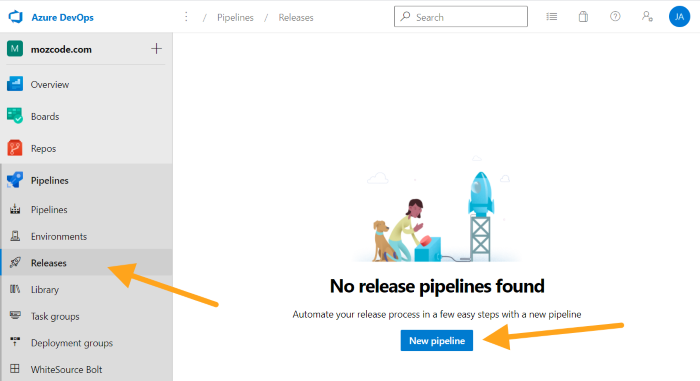The image size is (700, 381).
Task: Click the blue Pipelines rocket hub icon
Action: pos(15,180)
